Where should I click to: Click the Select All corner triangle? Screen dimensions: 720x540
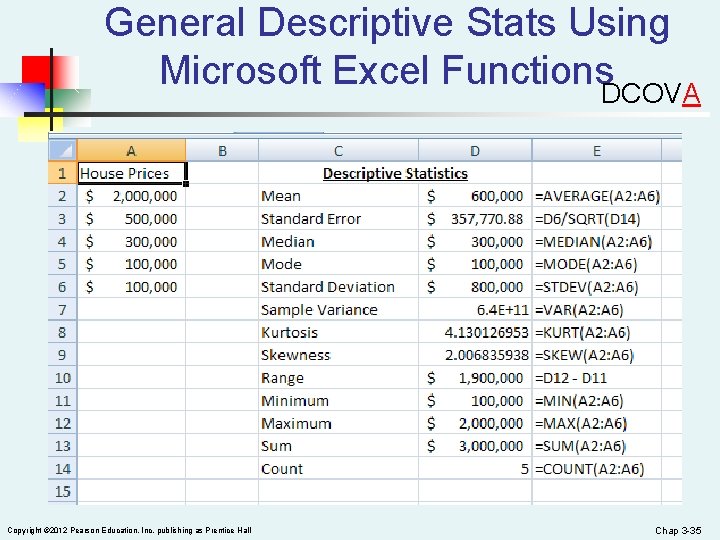pos(62,150)
